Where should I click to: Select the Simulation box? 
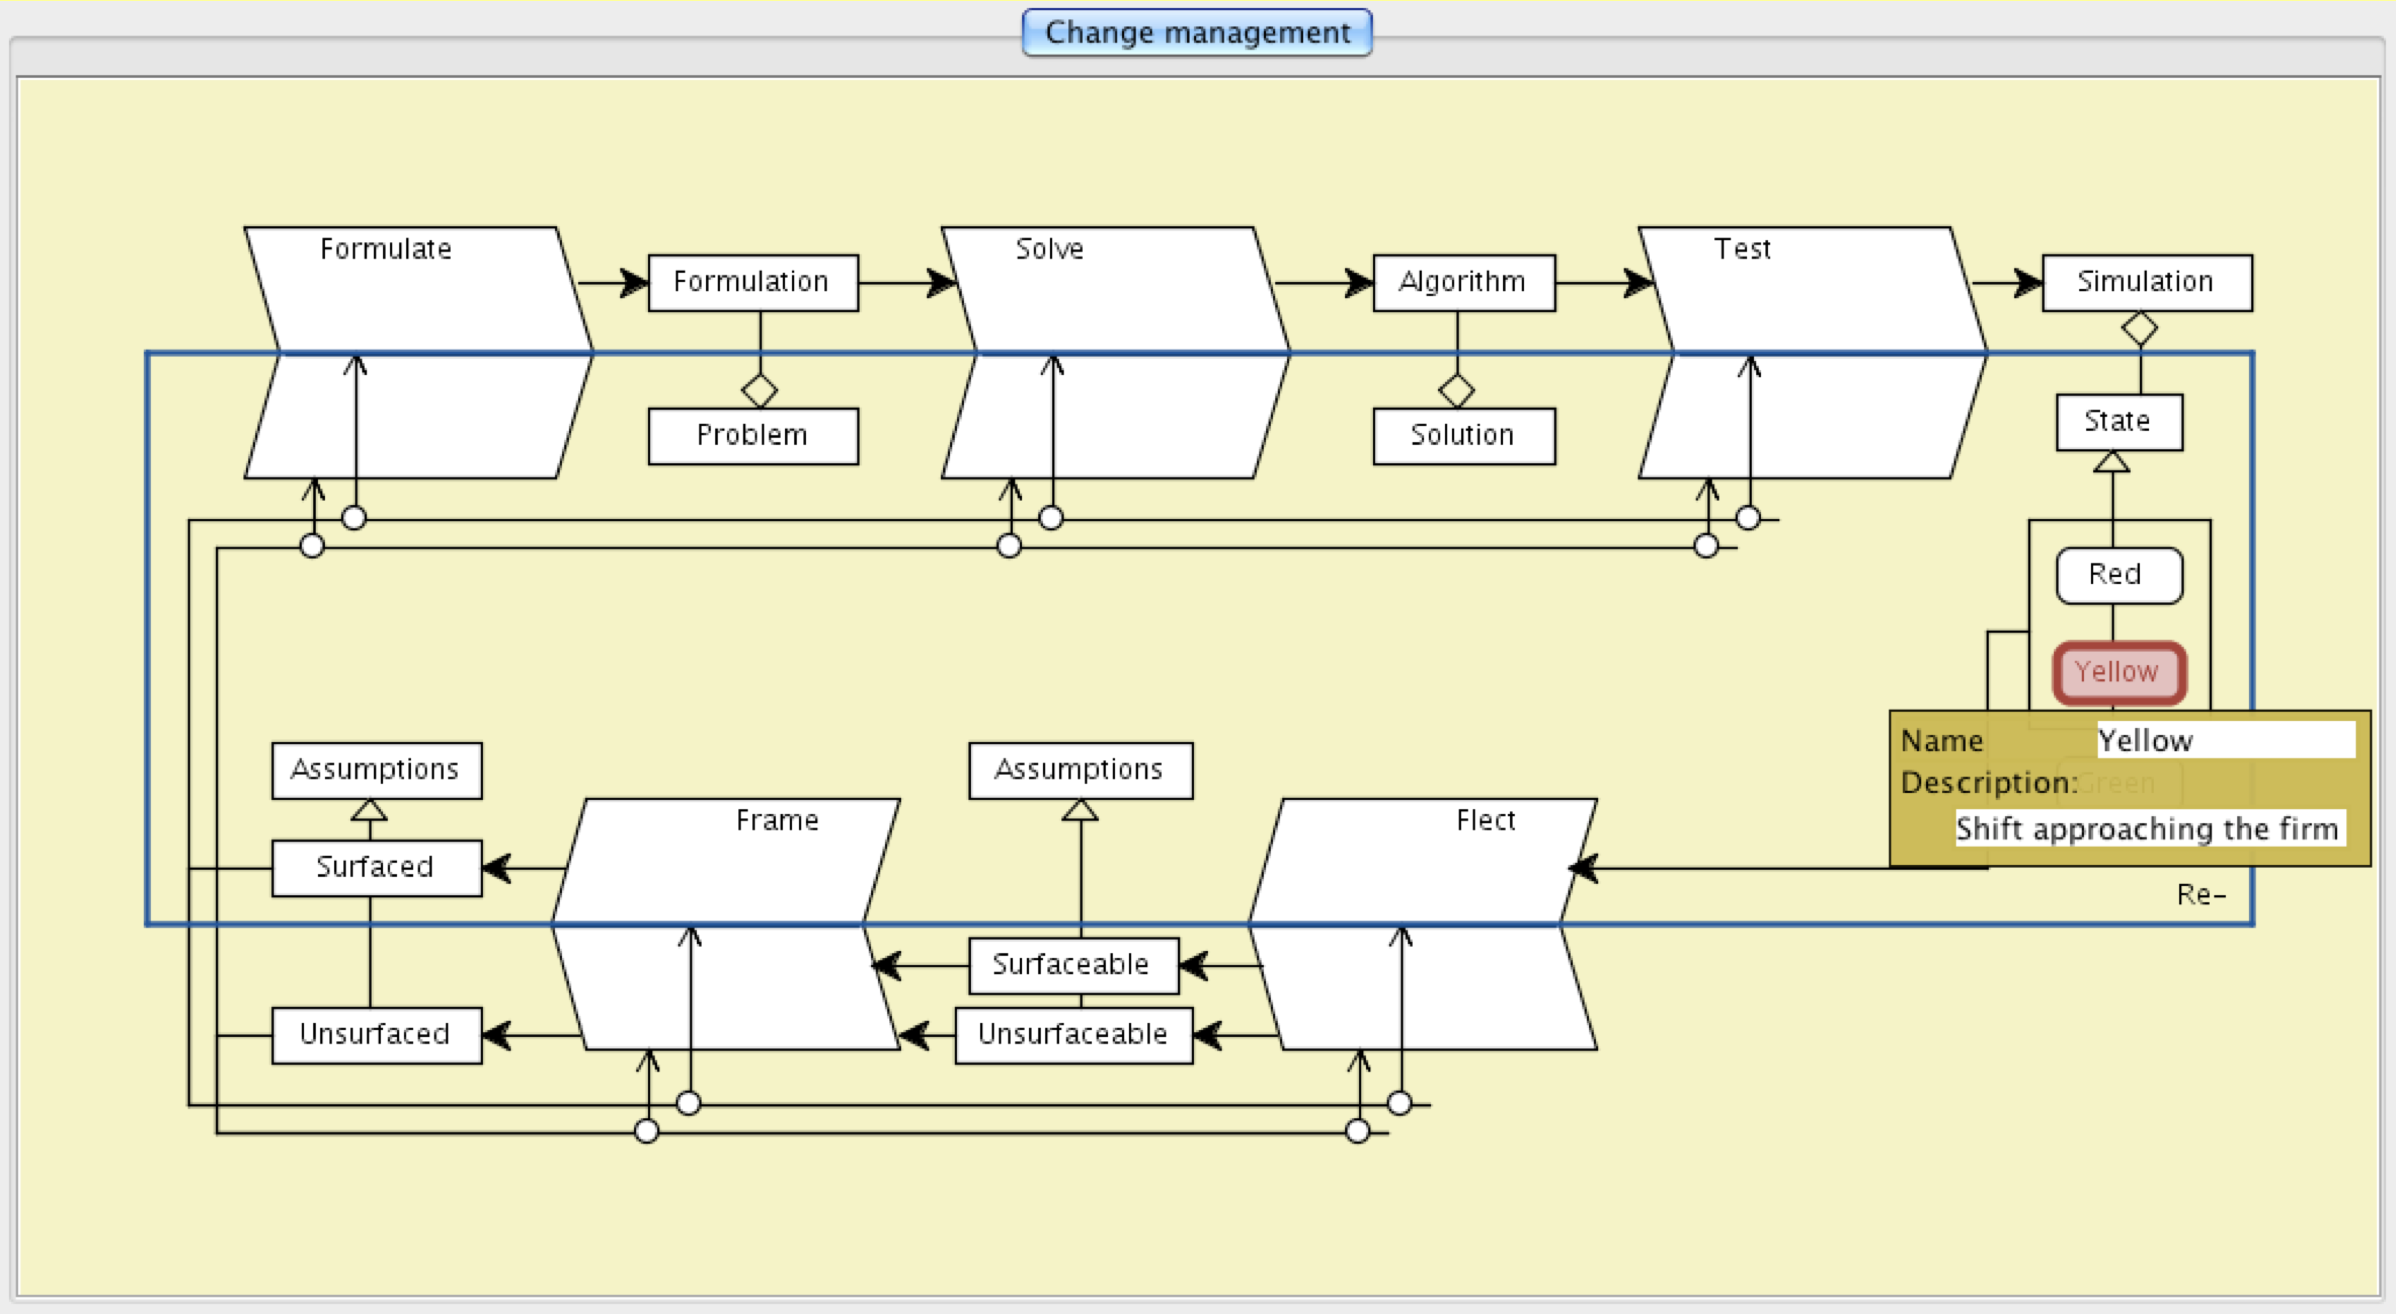point(2146,283)
